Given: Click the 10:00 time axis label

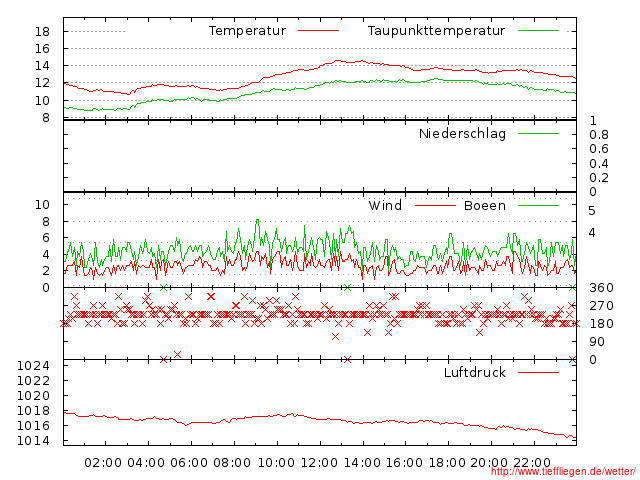Looking at the screenshot, I should (x=276, y=463).
